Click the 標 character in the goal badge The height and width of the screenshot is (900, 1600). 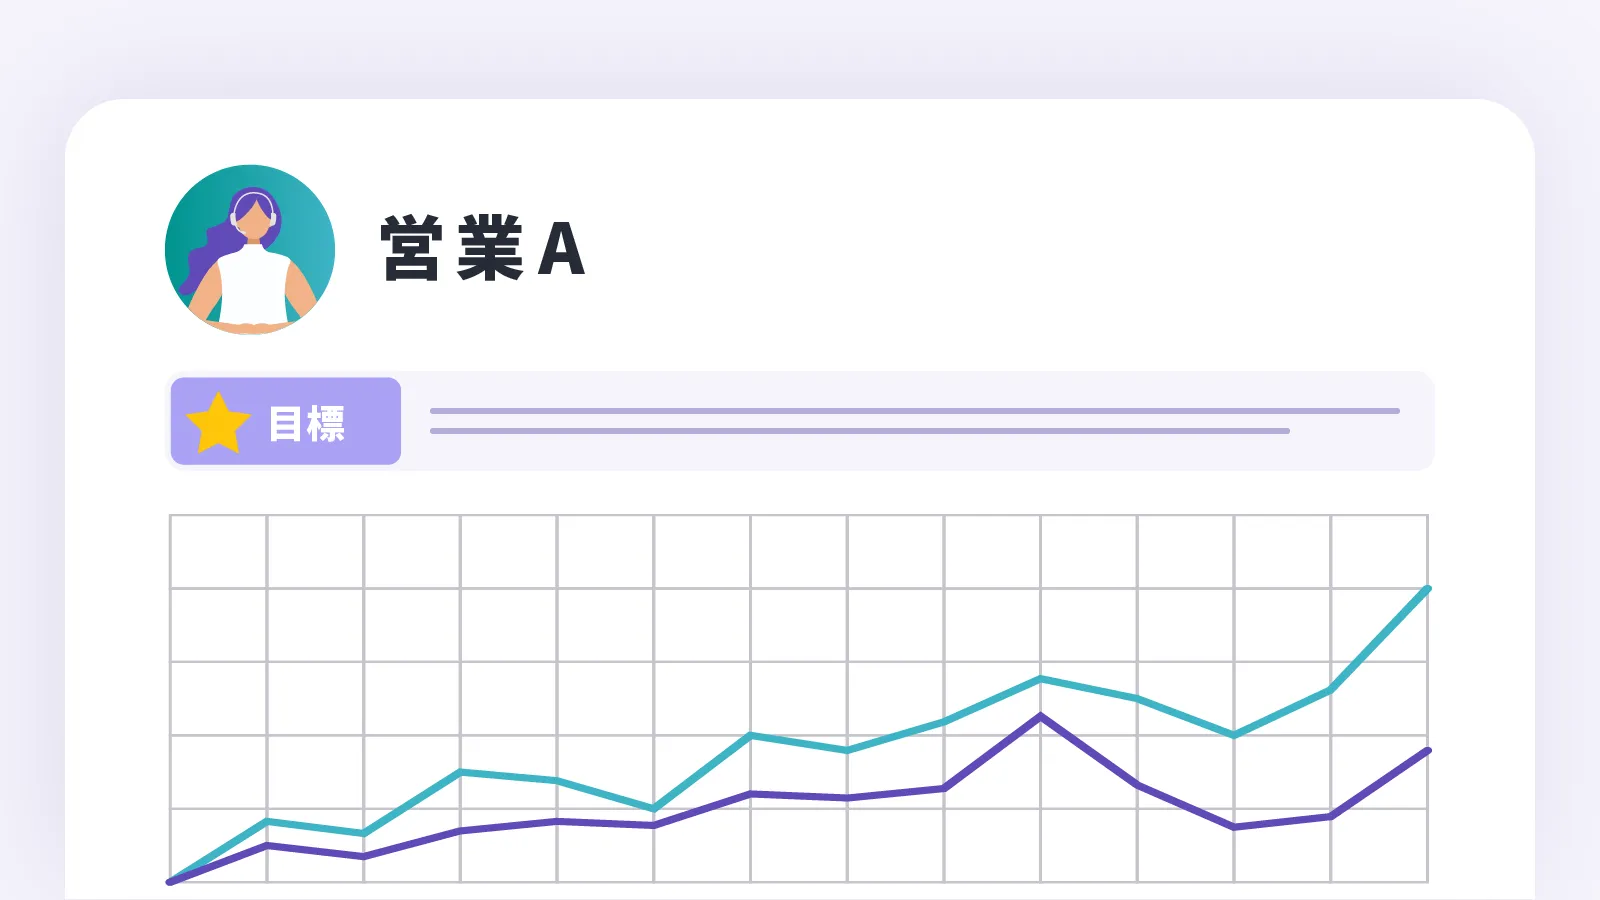point(326,423)
